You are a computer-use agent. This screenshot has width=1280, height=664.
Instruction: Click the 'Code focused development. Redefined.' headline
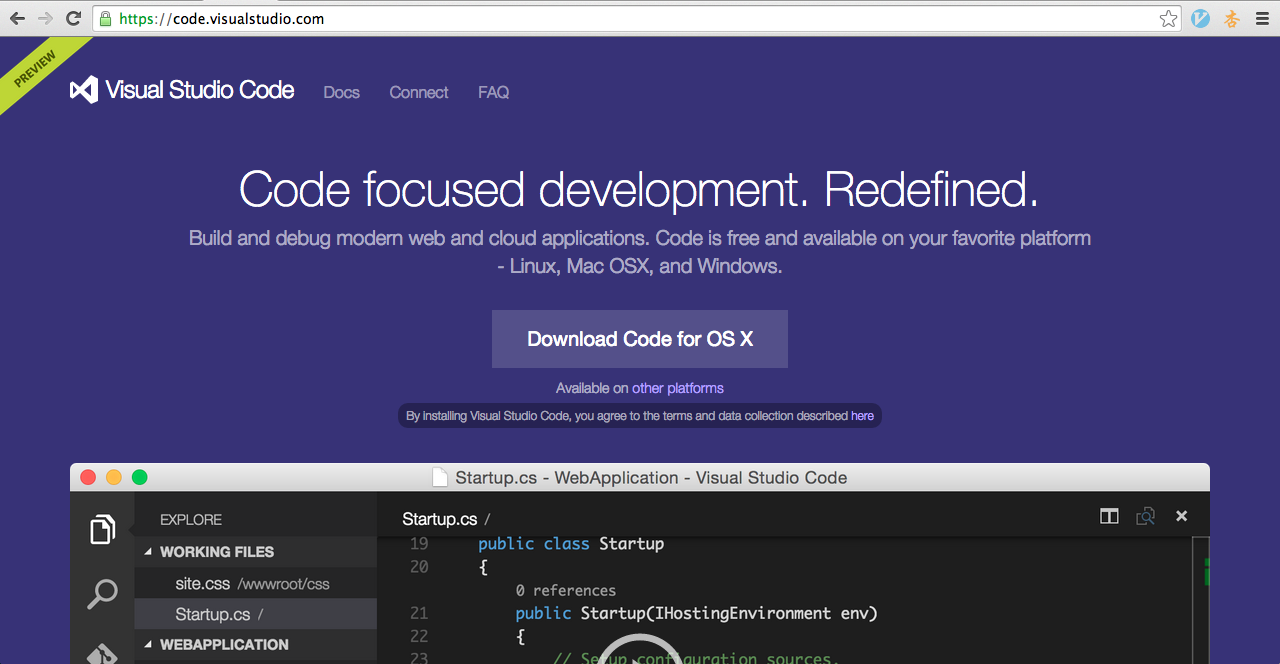(639, 189)
